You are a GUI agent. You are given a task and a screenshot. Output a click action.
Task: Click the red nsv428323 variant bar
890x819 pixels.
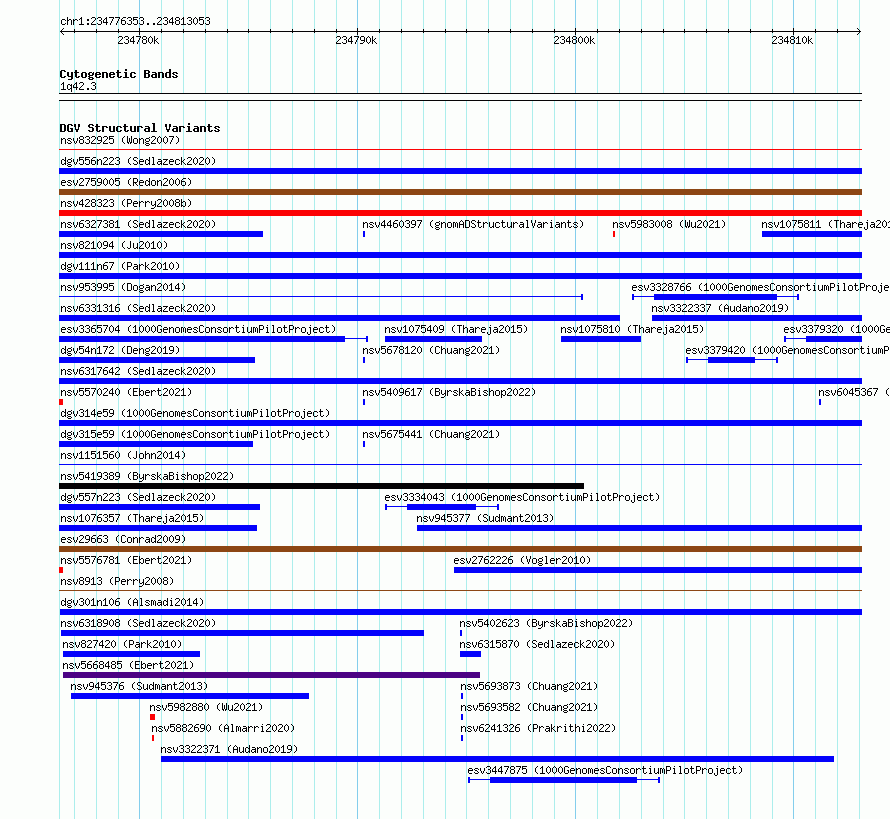(460, 213)
